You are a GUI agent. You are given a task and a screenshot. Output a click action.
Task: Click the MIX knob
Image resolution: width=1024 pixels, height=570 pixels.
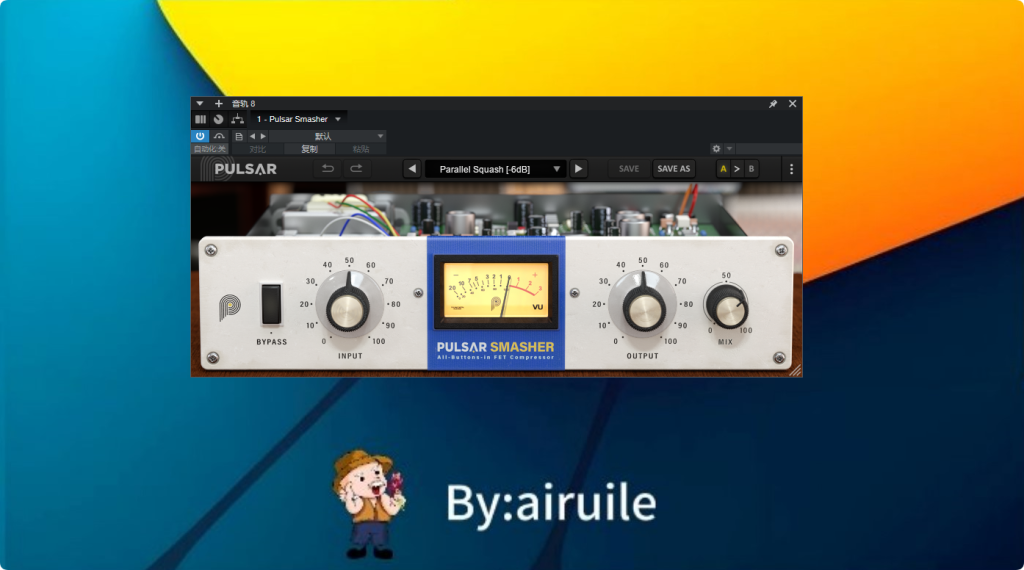click(727, 307)
